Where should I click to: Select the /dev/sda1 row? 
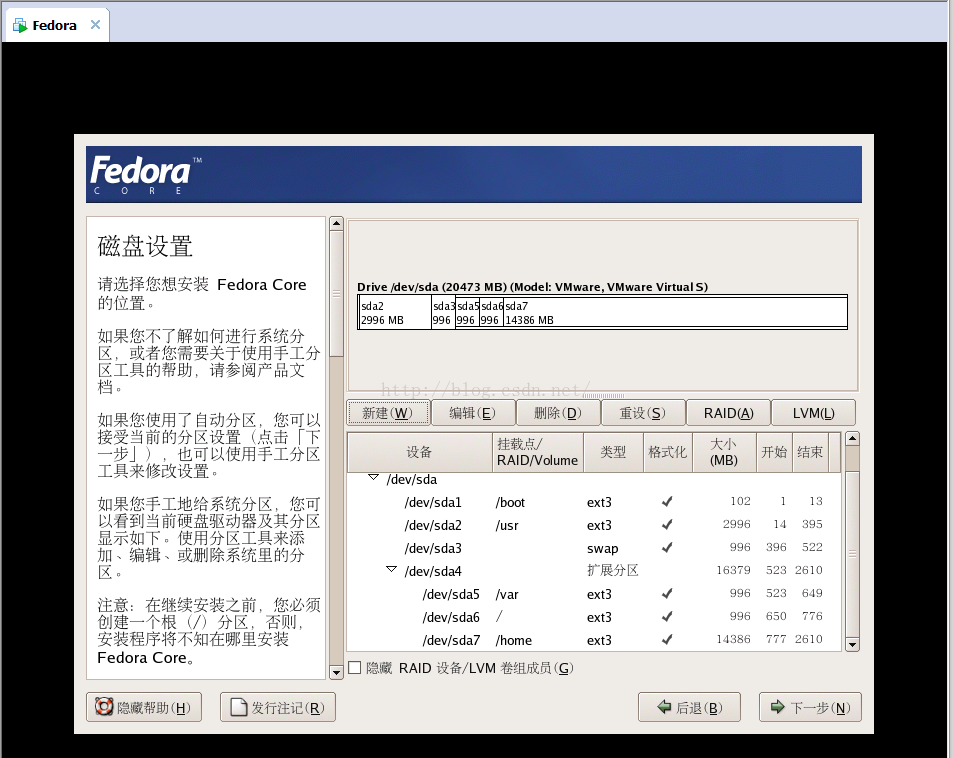click(x=594, y=502)
